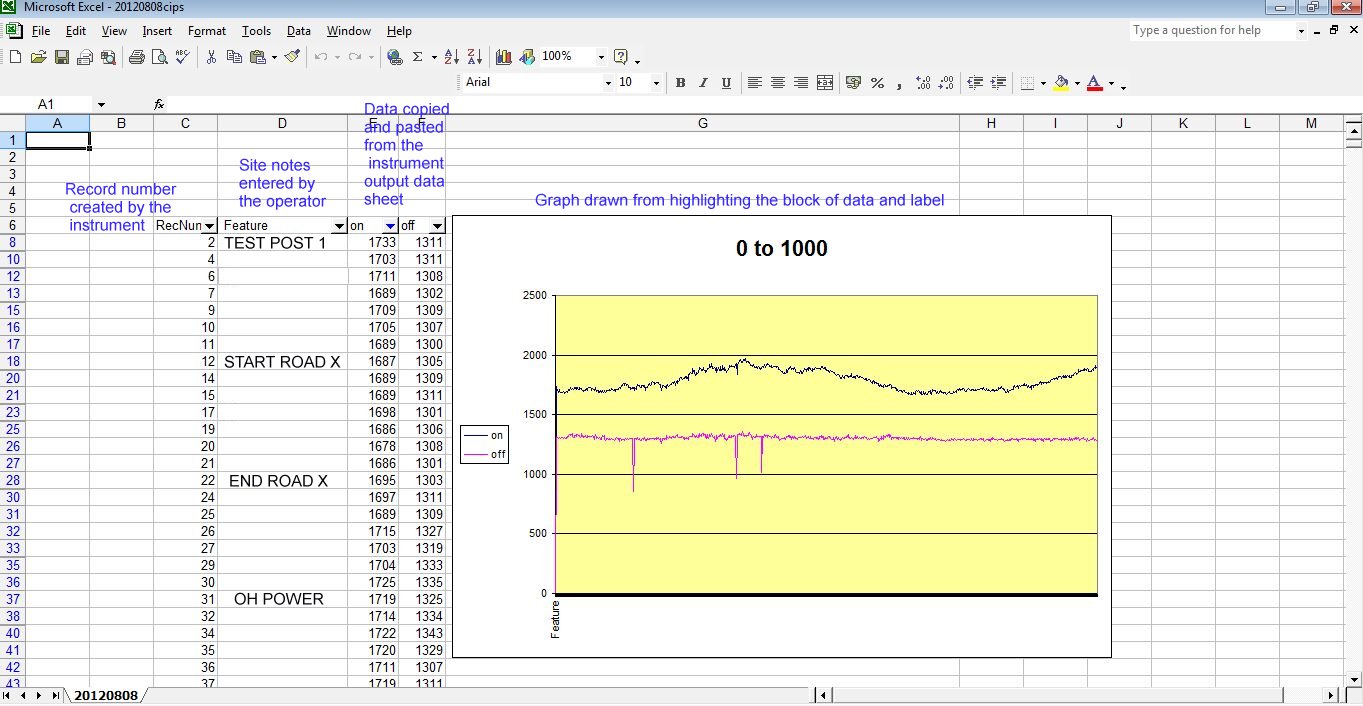Open Print Preview from the toolbar
Viewport: 1363px width, 706px height.
[159, 57]
